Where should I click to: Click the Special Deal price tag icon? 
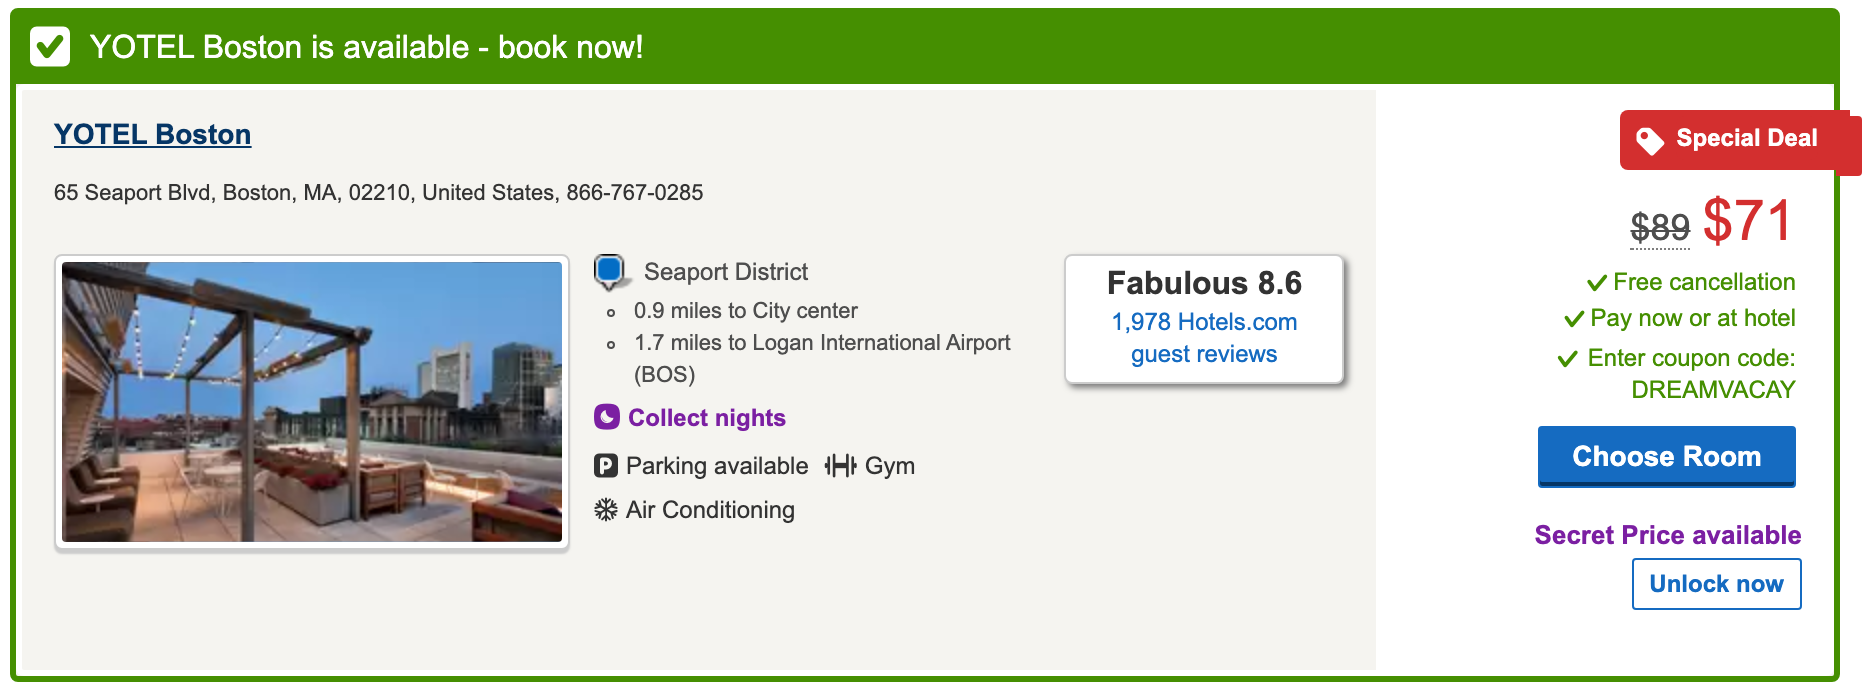[x=1650, y=140]
